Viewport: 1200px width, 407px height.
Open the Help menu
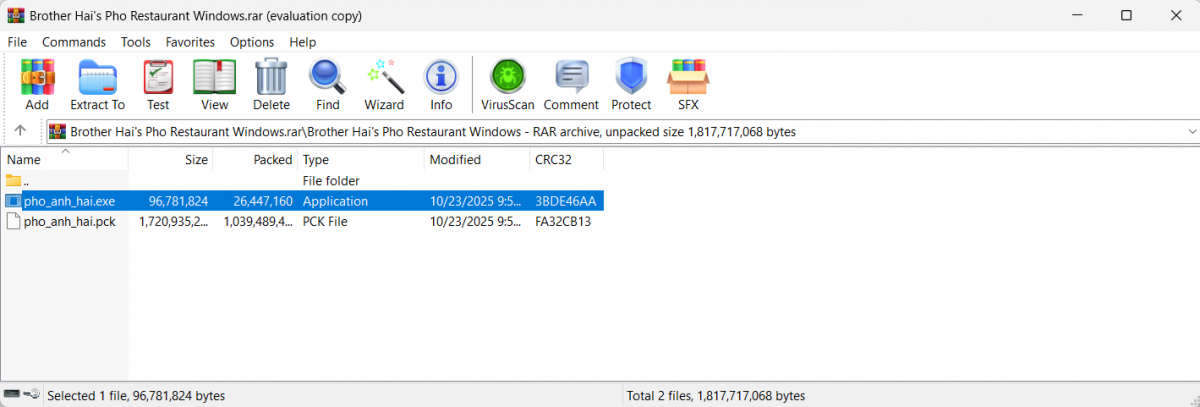tap(303, 42)
